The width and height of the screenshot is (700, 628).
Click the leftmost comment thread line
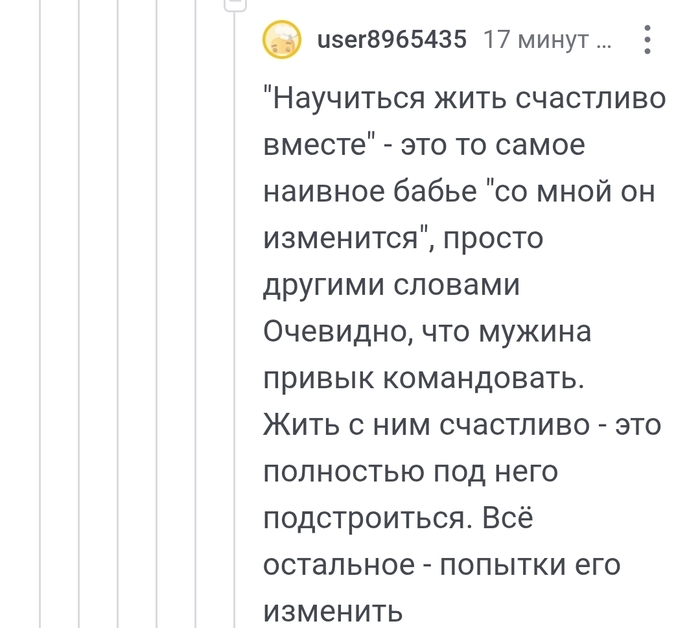point(40,320)
